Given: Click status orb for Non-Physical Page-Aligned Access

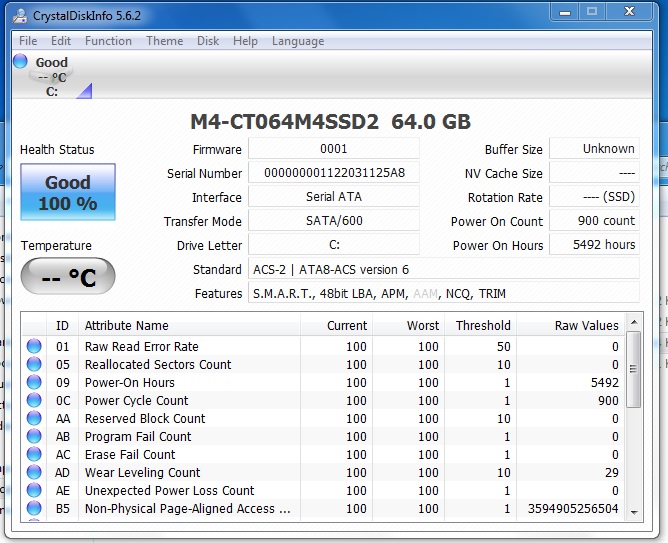Looking at the screenshot, I should 34,508.
